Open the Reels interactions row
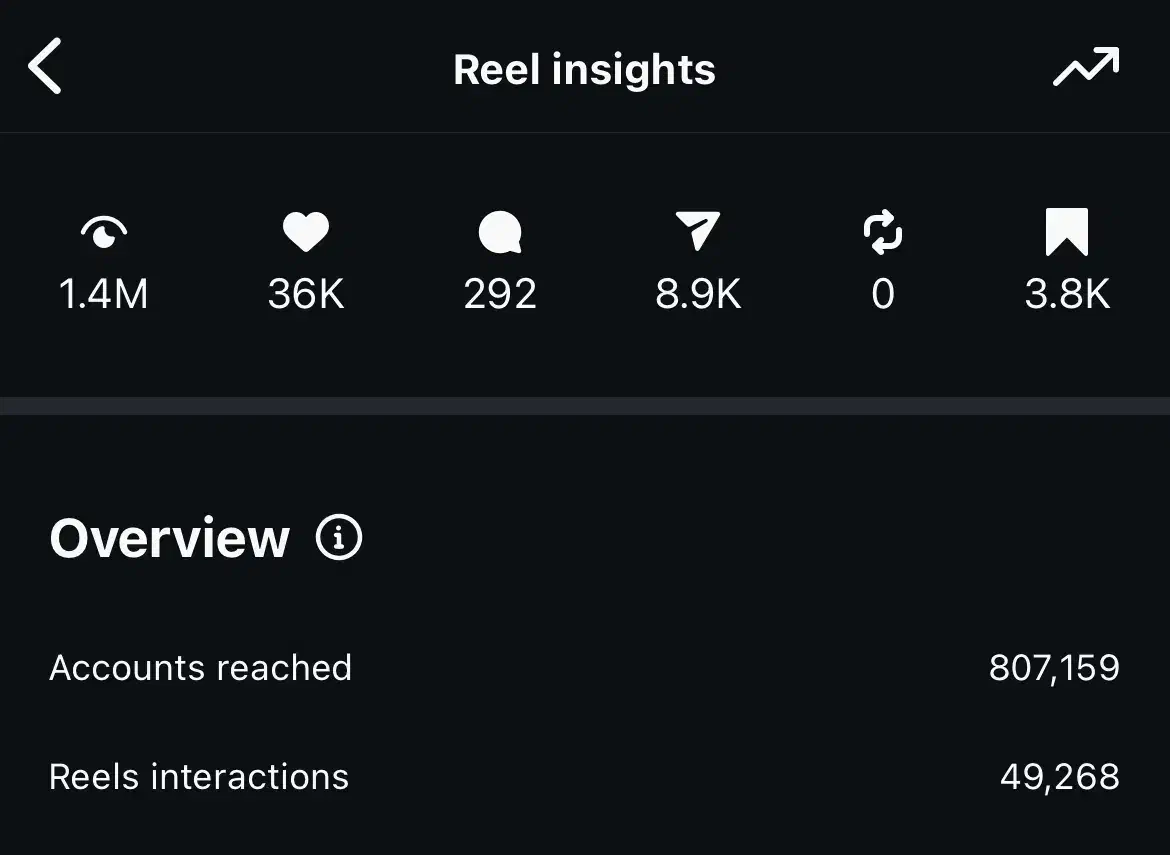This screenshot has width=1170, height=855. tap(199, 777)
